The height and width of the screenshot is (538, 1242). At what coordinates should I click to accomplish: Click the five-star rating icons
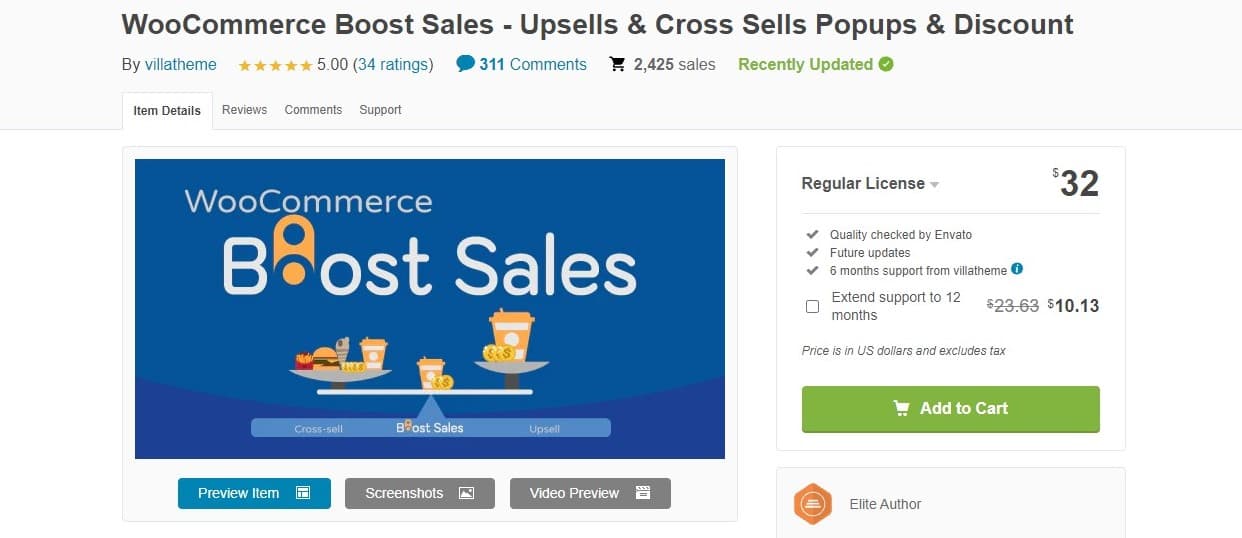pyautogui.click(x=275, y=65)
